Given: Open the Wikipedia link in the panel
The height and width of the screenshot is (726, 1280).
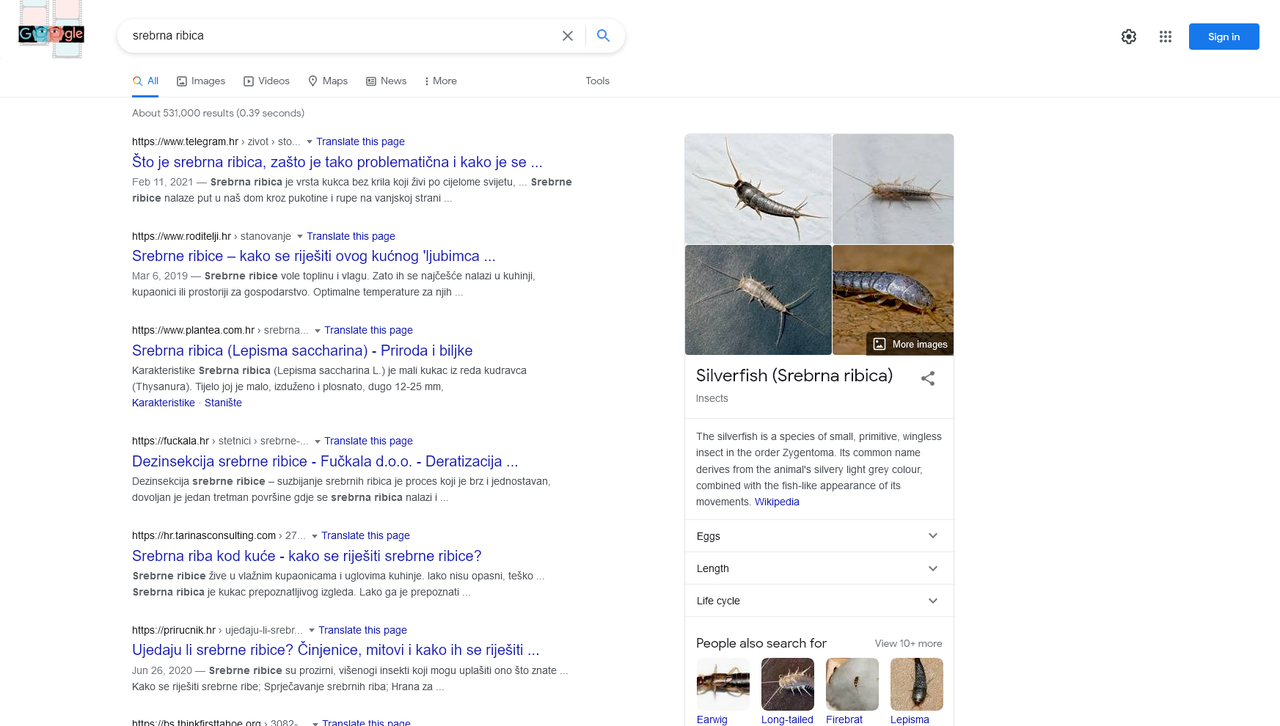Looking at the screenshot, I should pyautogui.click(x=777, y=501).
